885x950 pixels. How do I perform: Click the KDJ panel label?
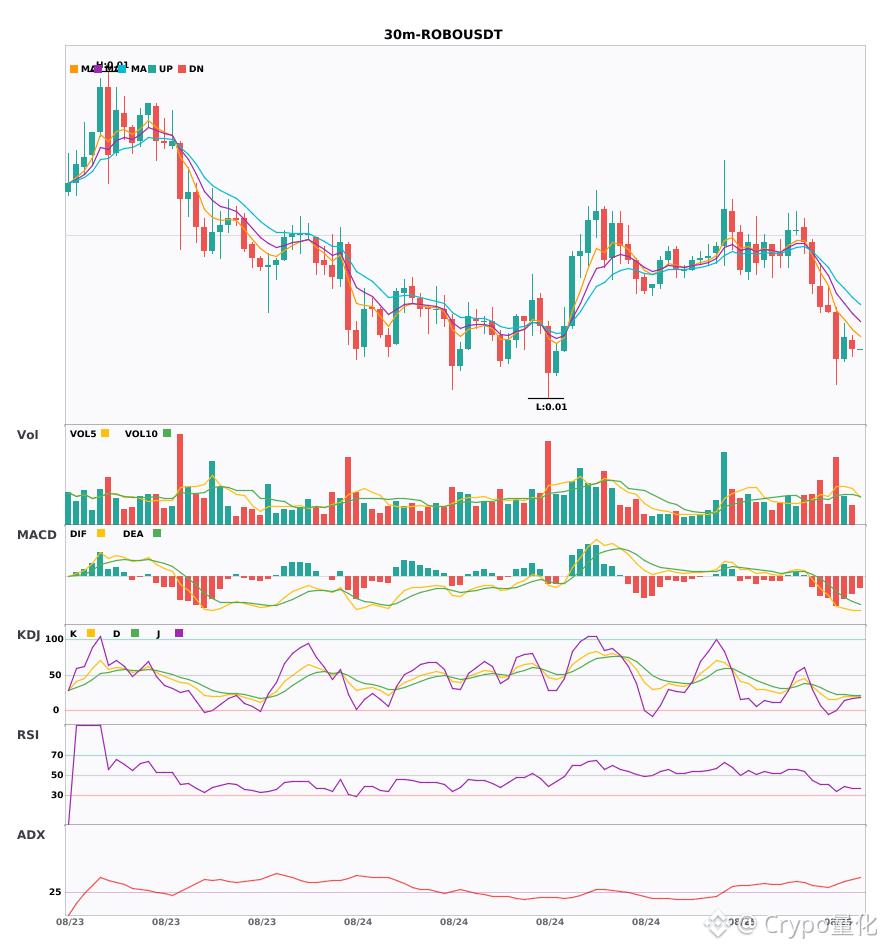point(28,635)
